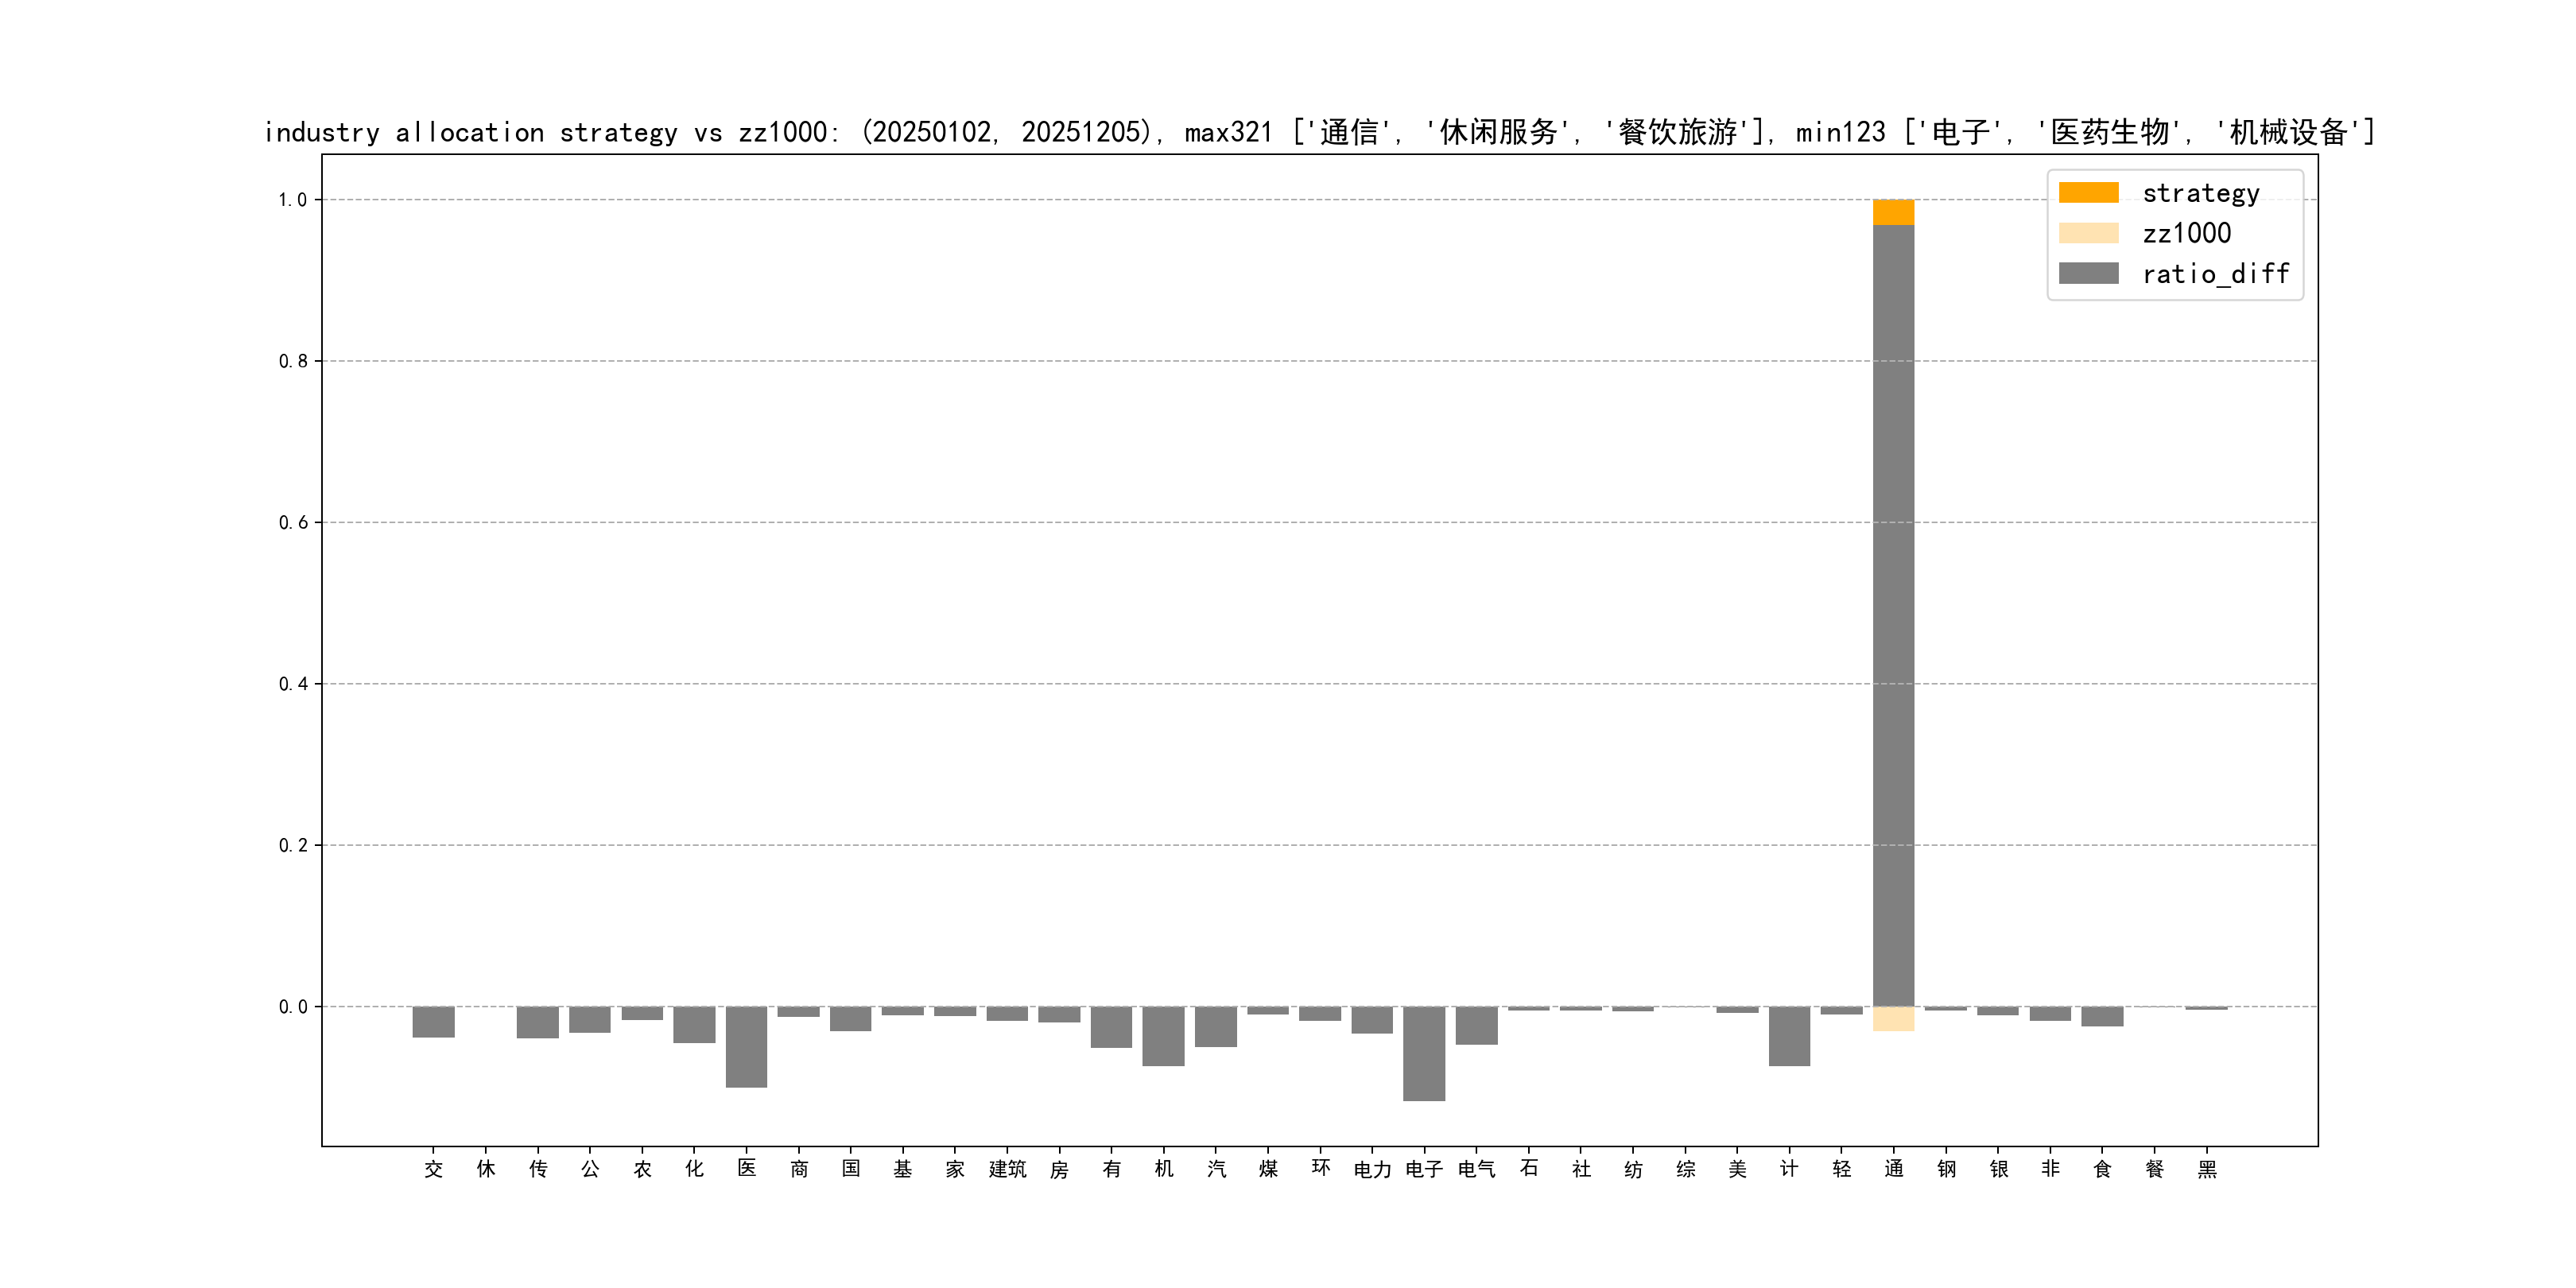Click the 黑 x-axis label
Viewport: 2576px width, 1288px height.
point(2206,1169)
